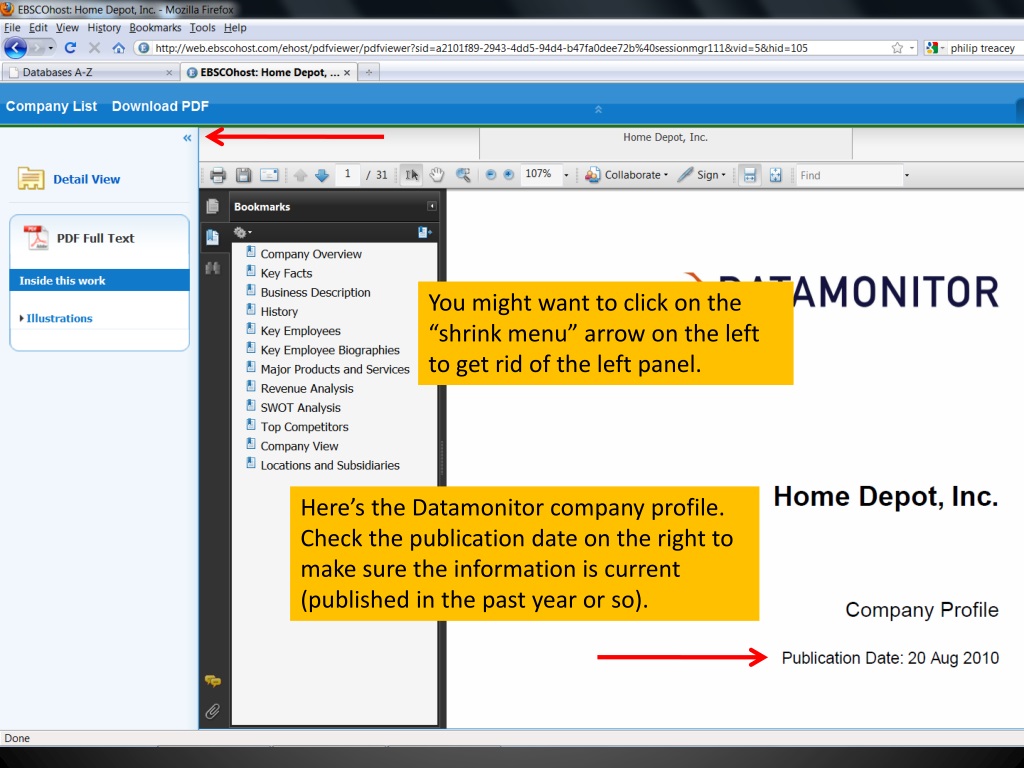Enable scrolling page width view icon
Viewport: 1024px width, 768px height.
pyautogui.click(x=750, y=175)
